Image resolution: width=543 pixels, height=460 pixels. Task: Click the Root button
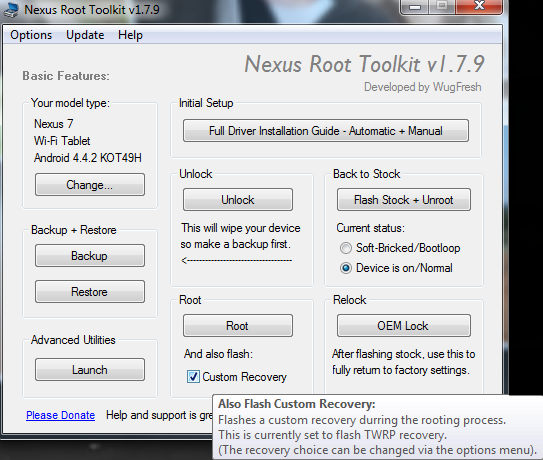[238, 326]
